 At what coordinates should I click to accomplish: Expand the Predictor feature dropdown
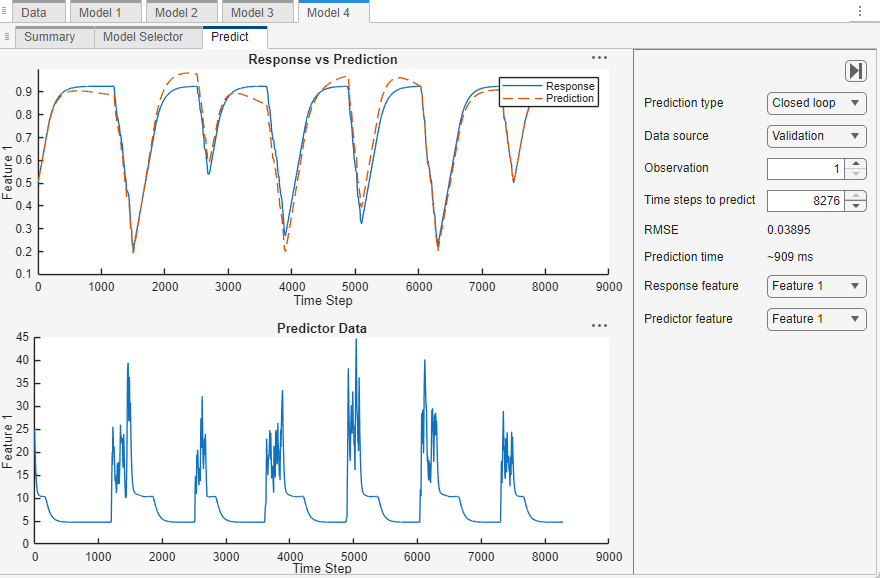(816, 319)
